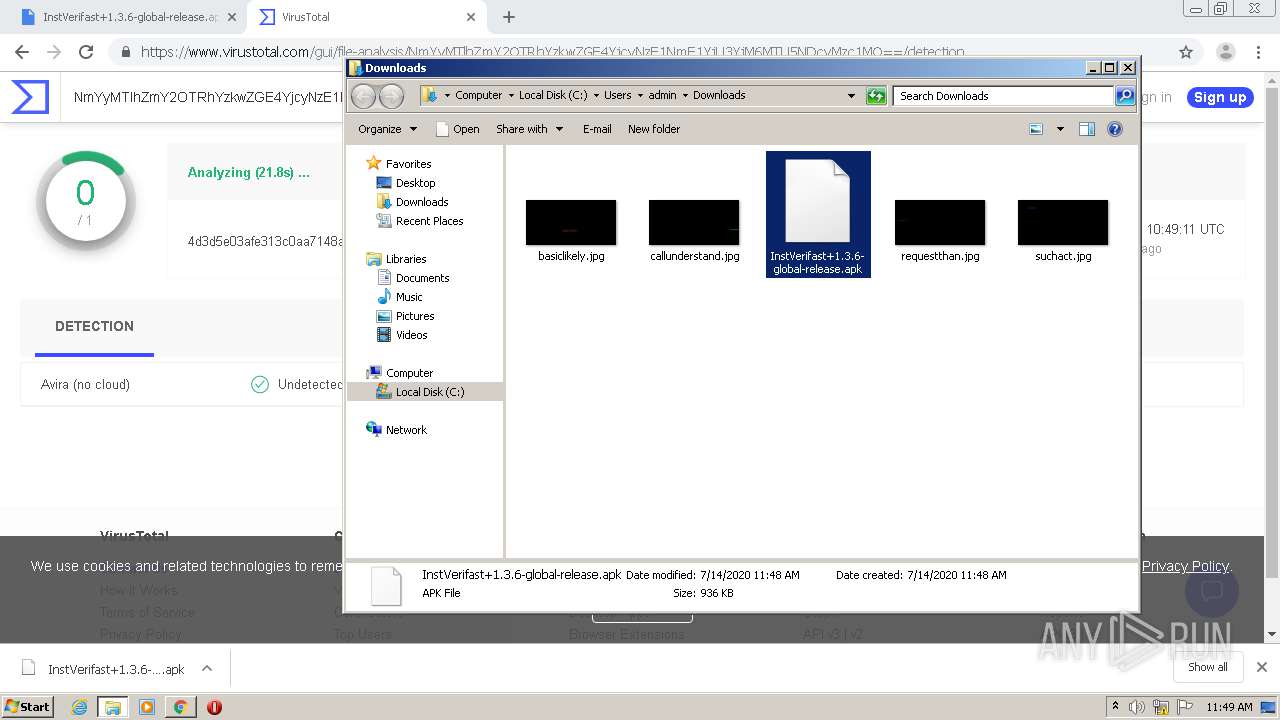Change the view icon in explorer toolbar

click(x=1036, y=129)
